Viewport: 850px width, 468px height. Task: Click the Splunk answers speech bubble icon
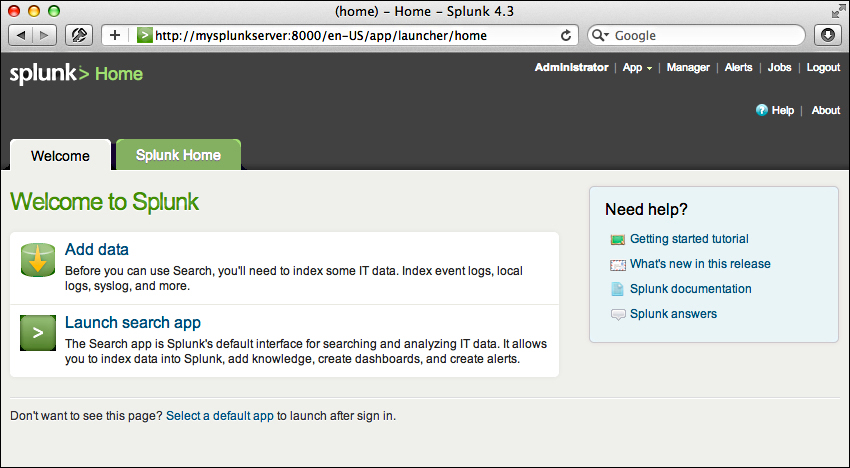tap(617, 315)
